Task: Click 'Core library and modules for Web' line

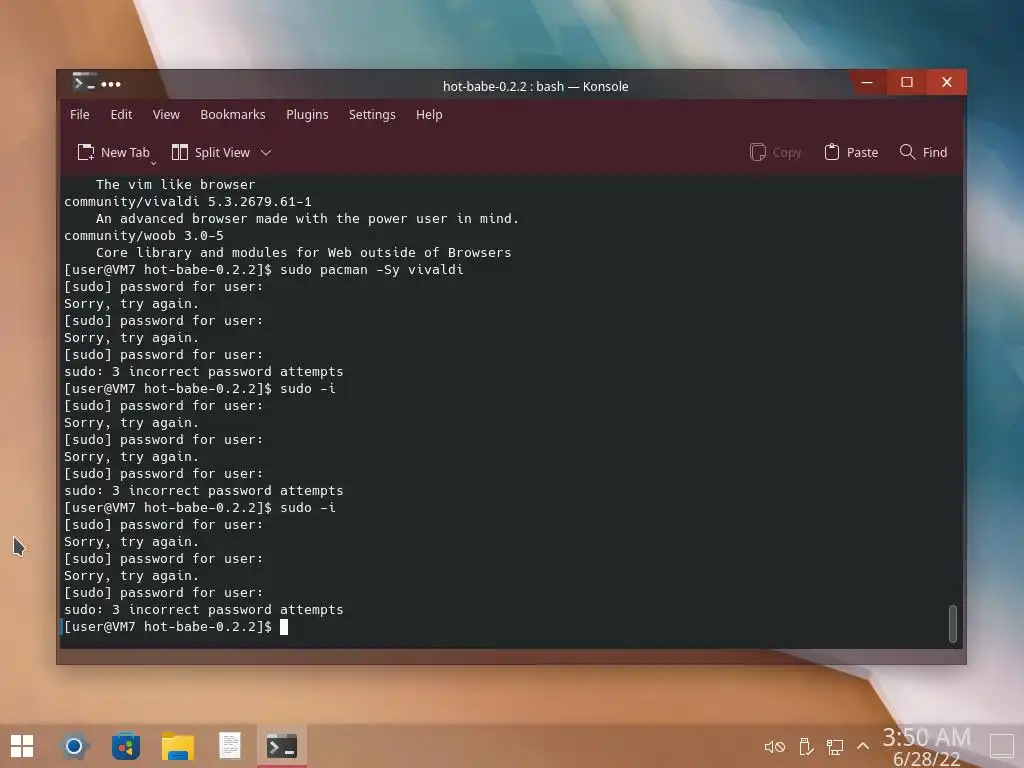Action: click(304, 253)
